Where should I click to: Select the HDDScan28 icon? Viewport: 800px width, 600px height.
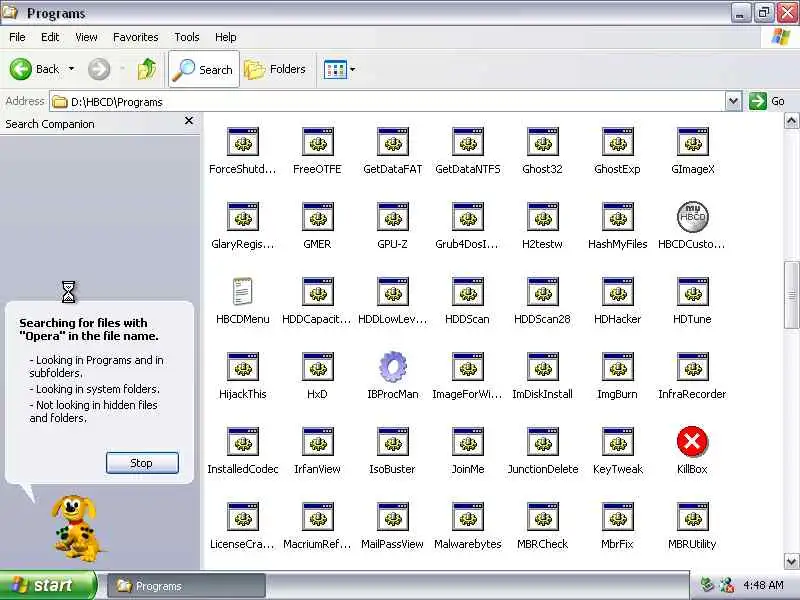click(x=543, y=291)
